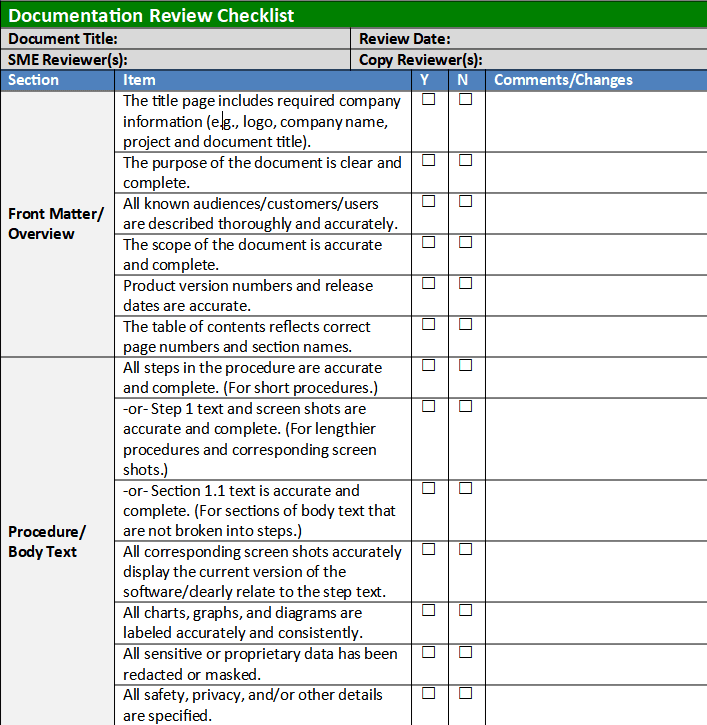Image resolution: width=707 pixels, height=725 pixels.
Task: Mark N for known audiences described thoroughly
Action: (465, 201)
